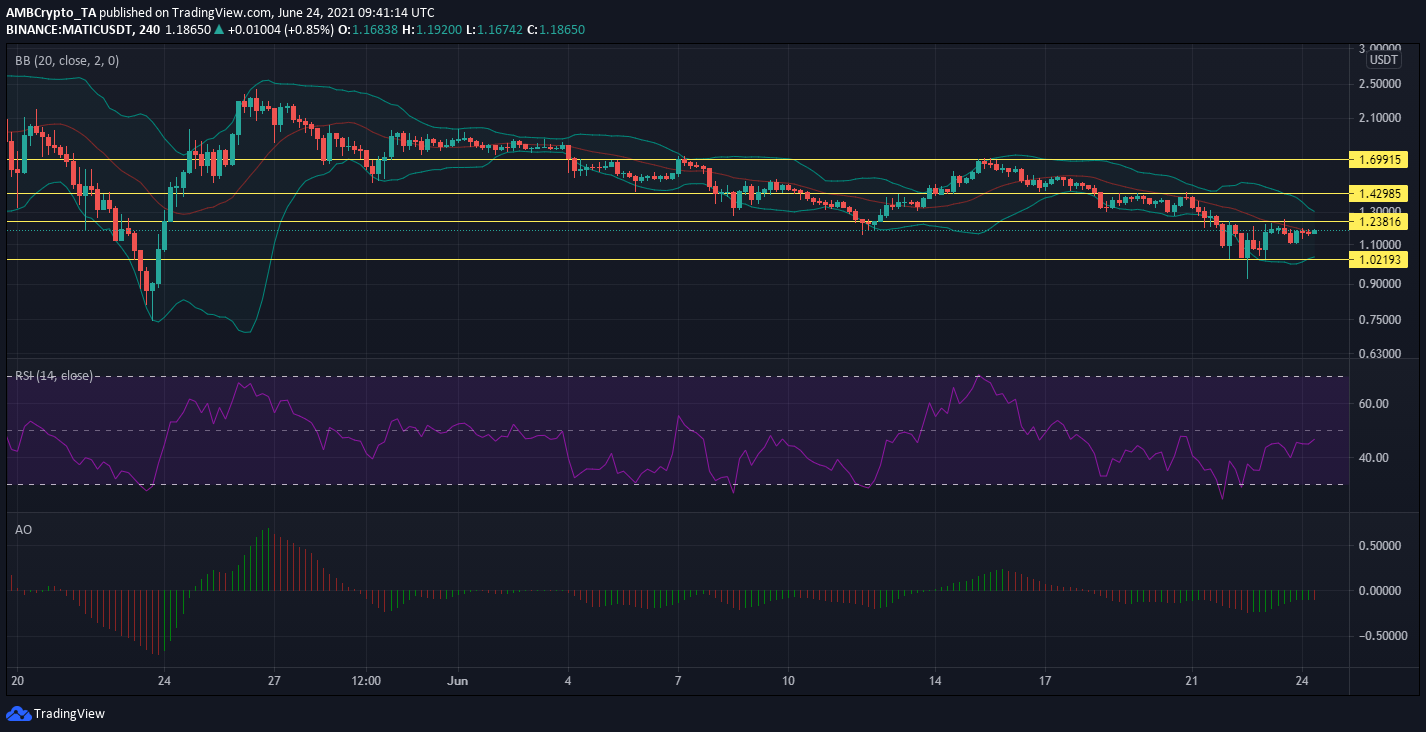The image size is (1426, 732).
Task: Select the Jun label on the time axis
Action: click(459, 682)
